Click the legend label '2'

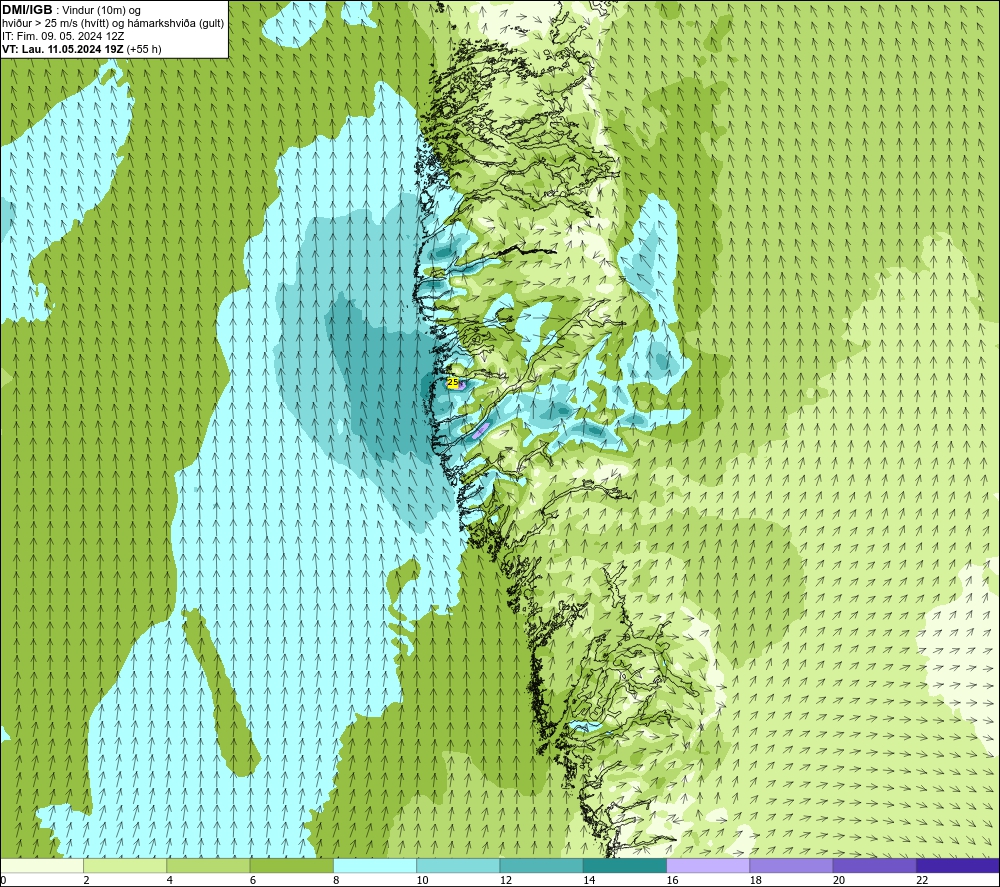86,880
